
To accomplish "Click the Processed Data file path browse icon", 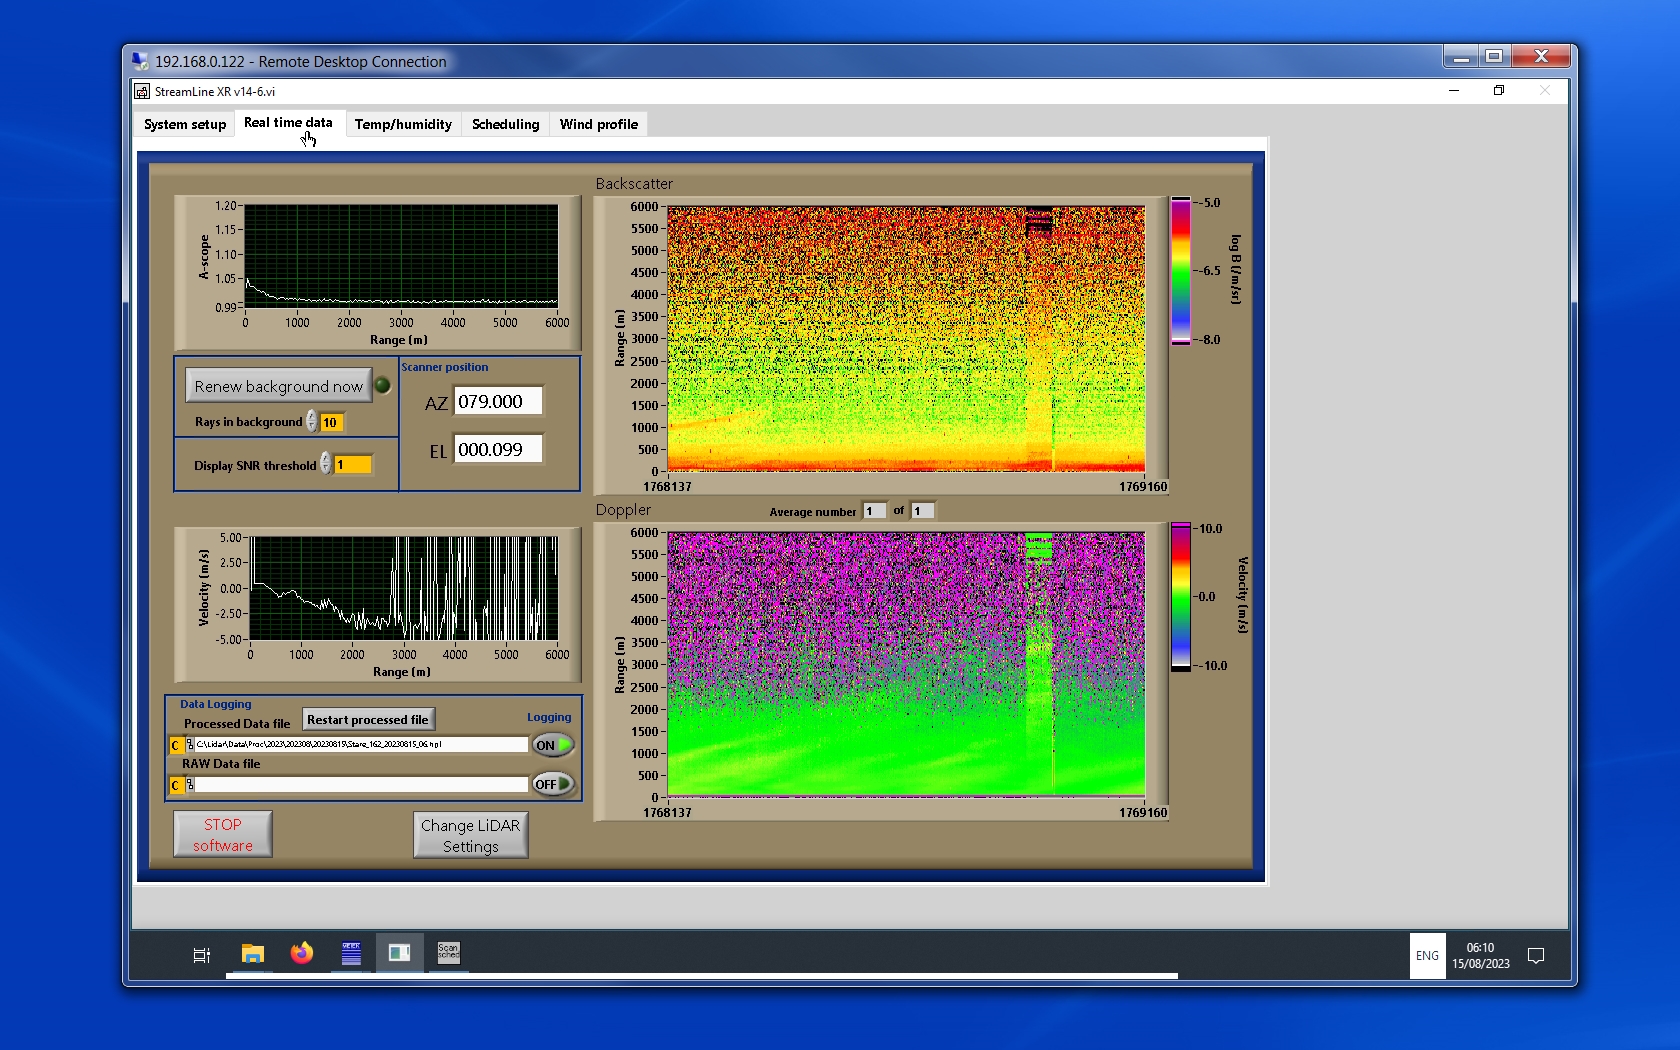I will point(190,745).
